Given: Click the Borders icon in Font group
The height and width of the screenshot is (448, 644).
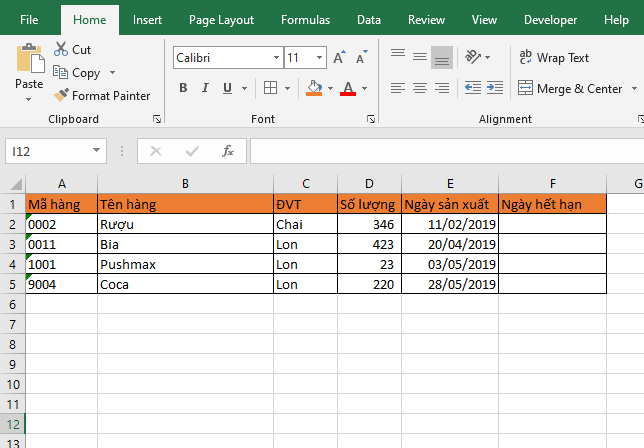Looking at the screenshot, I should pos(270,88).
